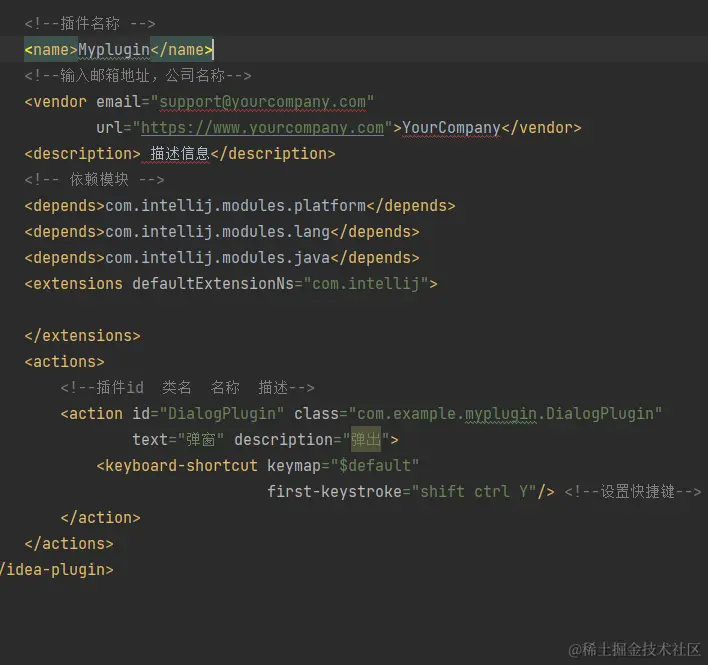The image size is (708, 665).
Task: Click the 插件id 类名 名称 描述 comment
Action: (187, 388)
